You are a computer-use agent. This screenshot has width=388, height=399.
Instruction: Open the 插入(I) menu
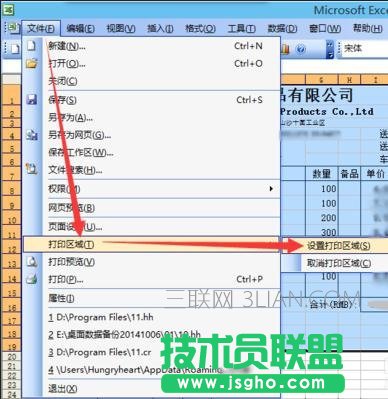point(160,28)
